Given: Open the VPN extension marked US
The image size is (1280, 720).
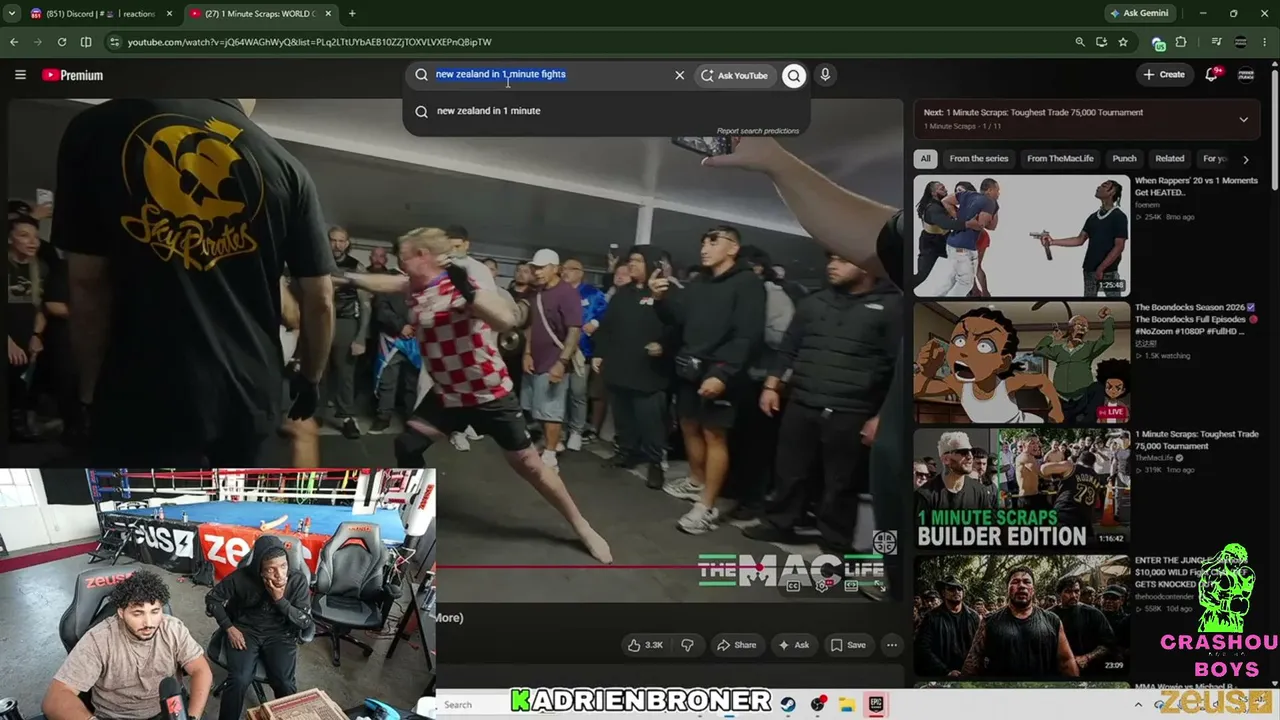Looking at the screenshot, I should coord(1159,43).
